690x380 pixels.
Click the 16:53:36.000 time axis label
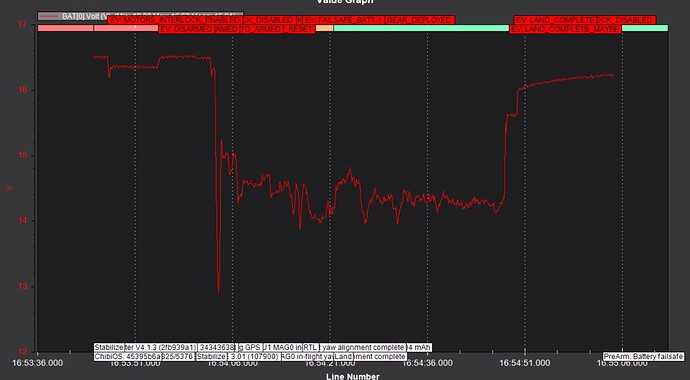[37, 363]
